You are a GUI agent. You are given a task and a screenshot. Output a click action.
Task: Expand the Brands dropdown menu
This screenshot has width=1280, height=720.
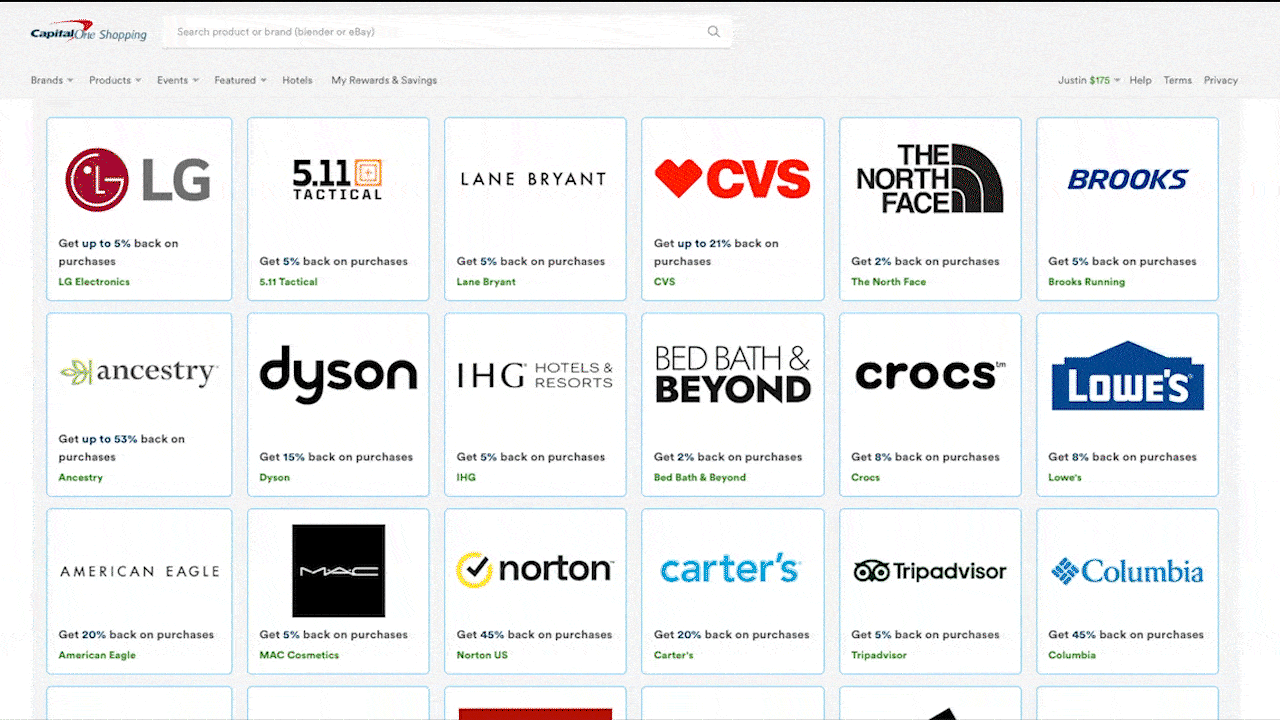pos(52,80)
